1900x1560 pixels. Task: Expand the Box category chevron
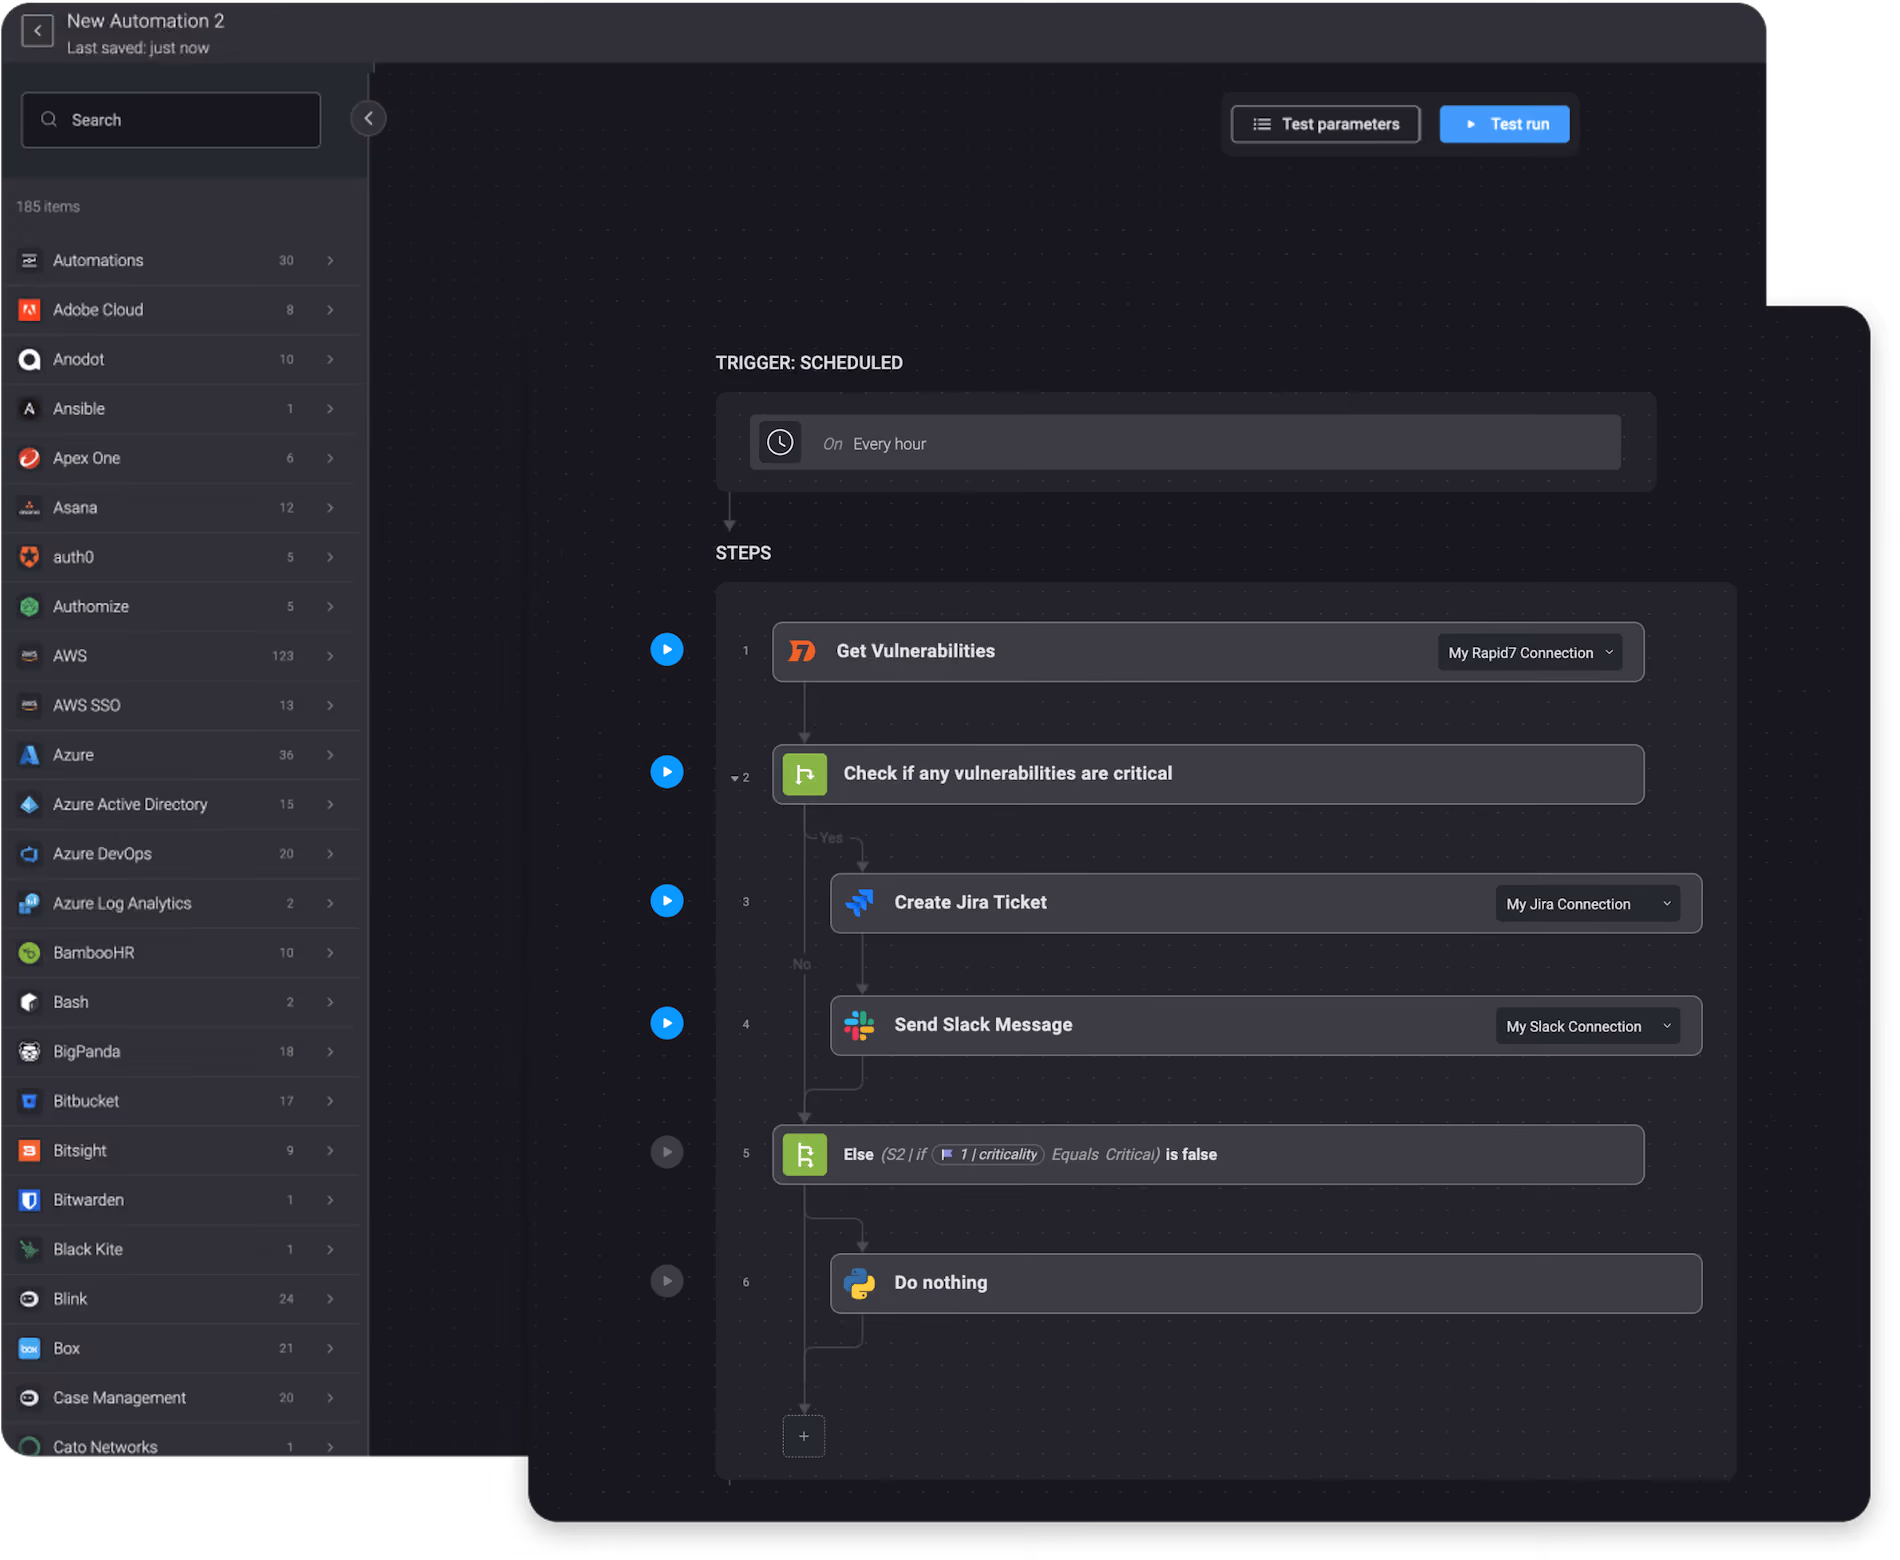330,1349
